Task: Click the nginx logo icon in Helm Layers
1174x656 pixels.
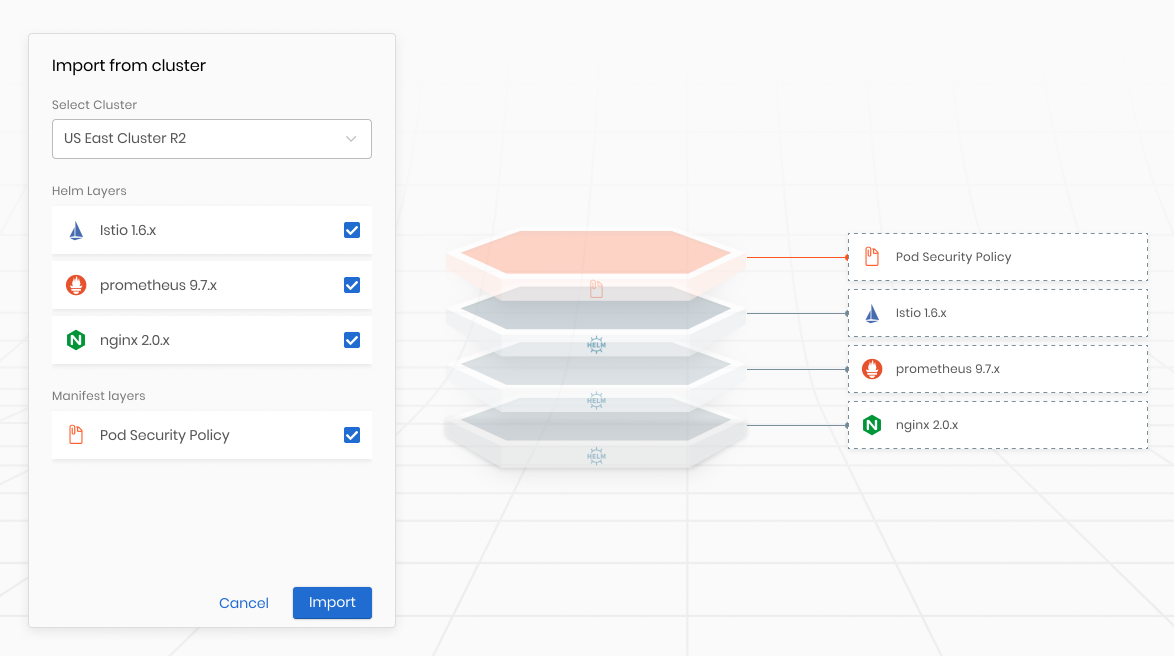Action: (x=74, y=340)
